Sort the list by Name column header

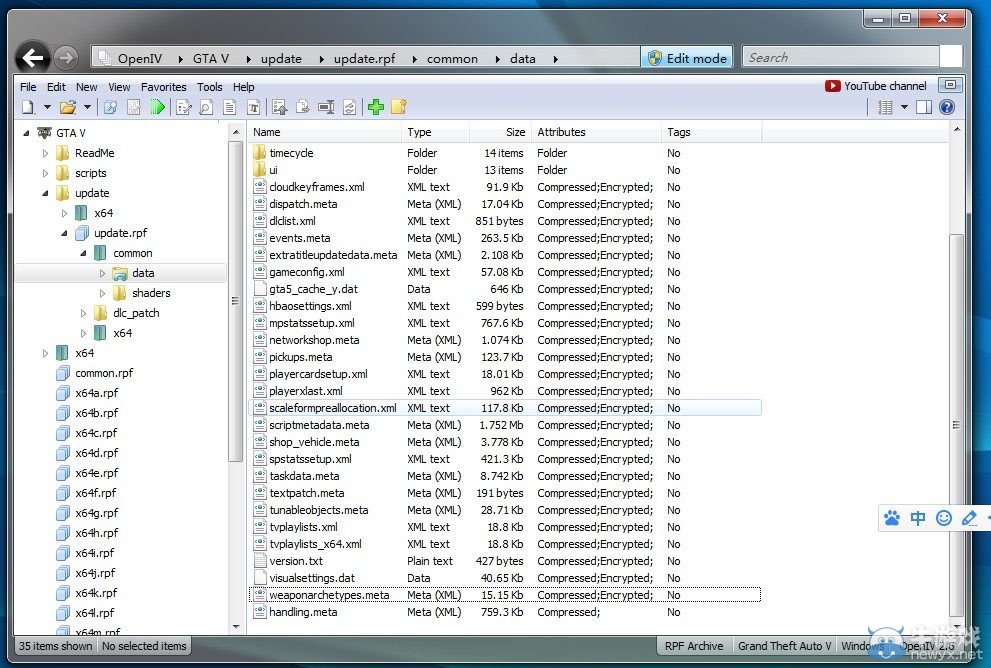tap(325, 132)
